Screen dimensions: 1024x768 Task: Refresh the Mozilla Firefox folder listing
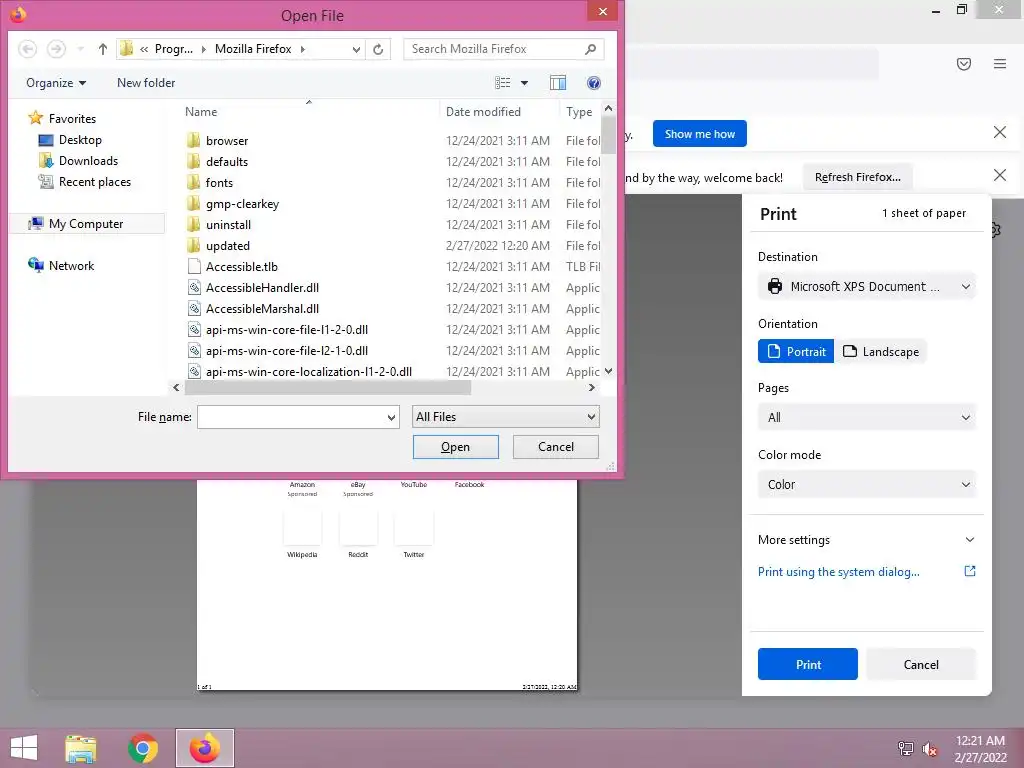(x=378, y=49)
